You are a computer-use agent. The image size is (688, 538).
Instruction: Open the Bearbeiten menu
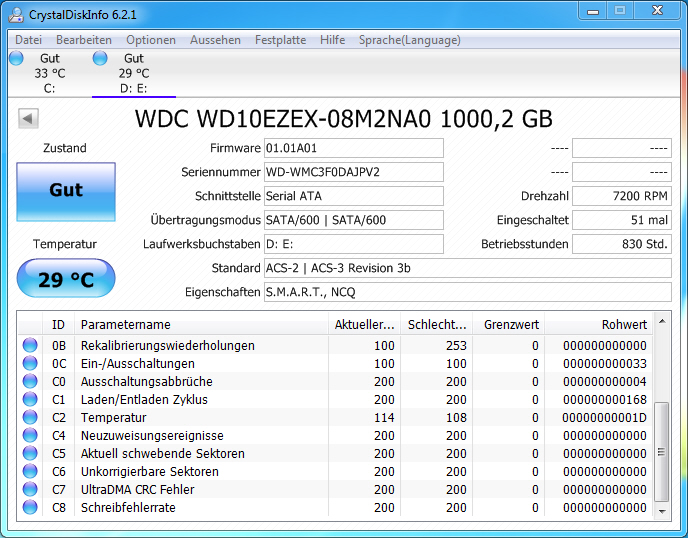coord(84,40)
